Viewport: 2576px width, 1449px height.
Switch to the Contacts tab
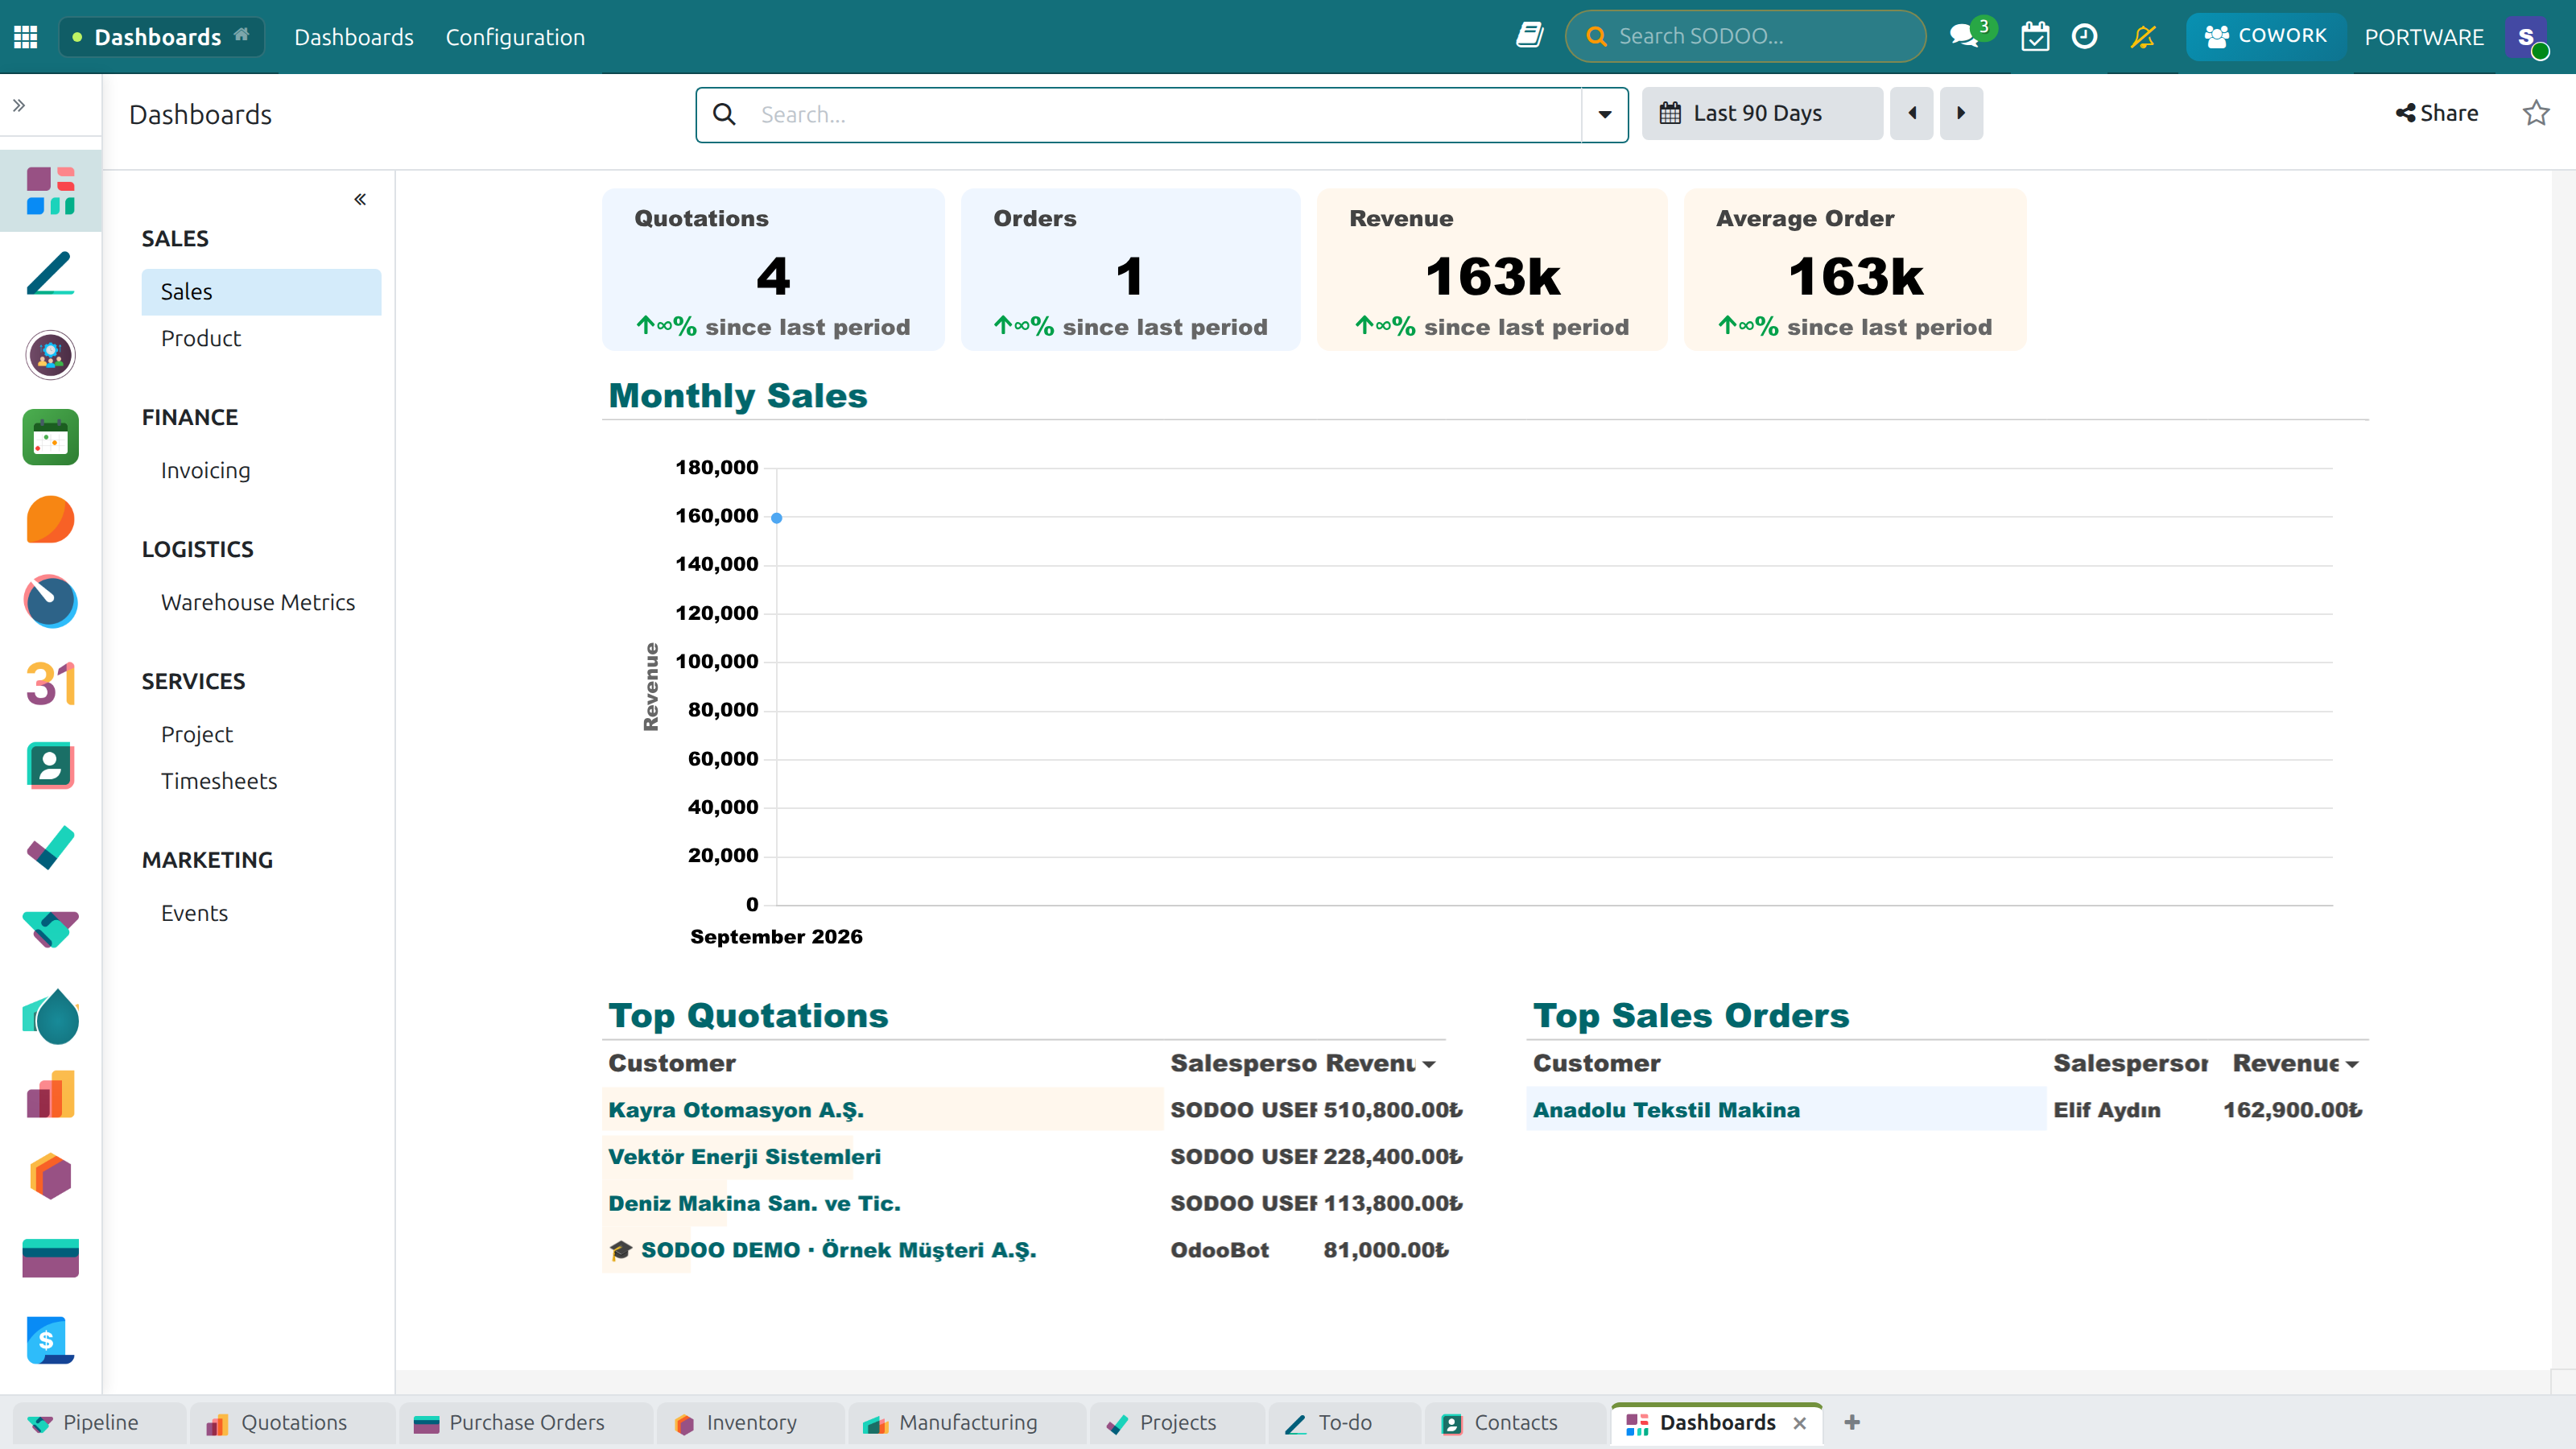tap(1514, 1423)
